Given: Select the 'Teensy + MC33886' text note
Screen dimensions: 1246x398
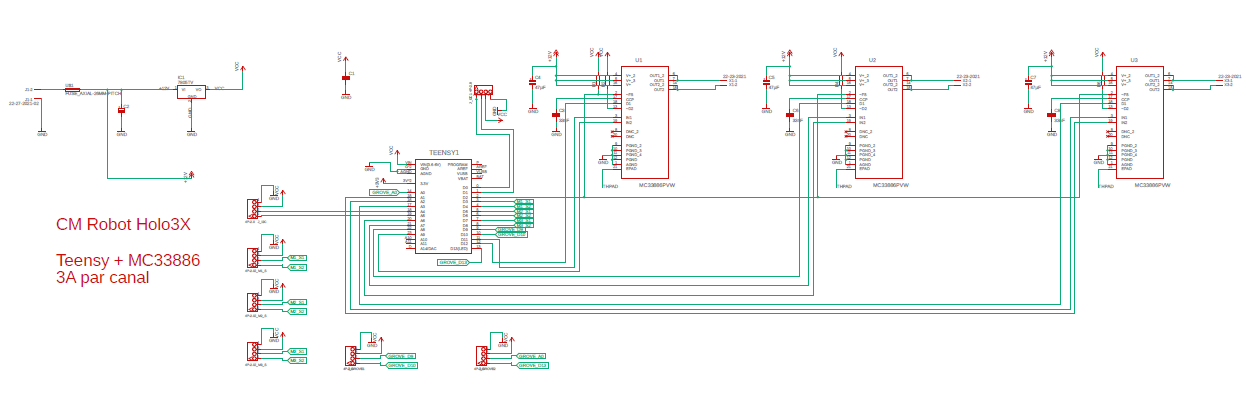Looking at the screenshot, I should [x=128, y=260].
